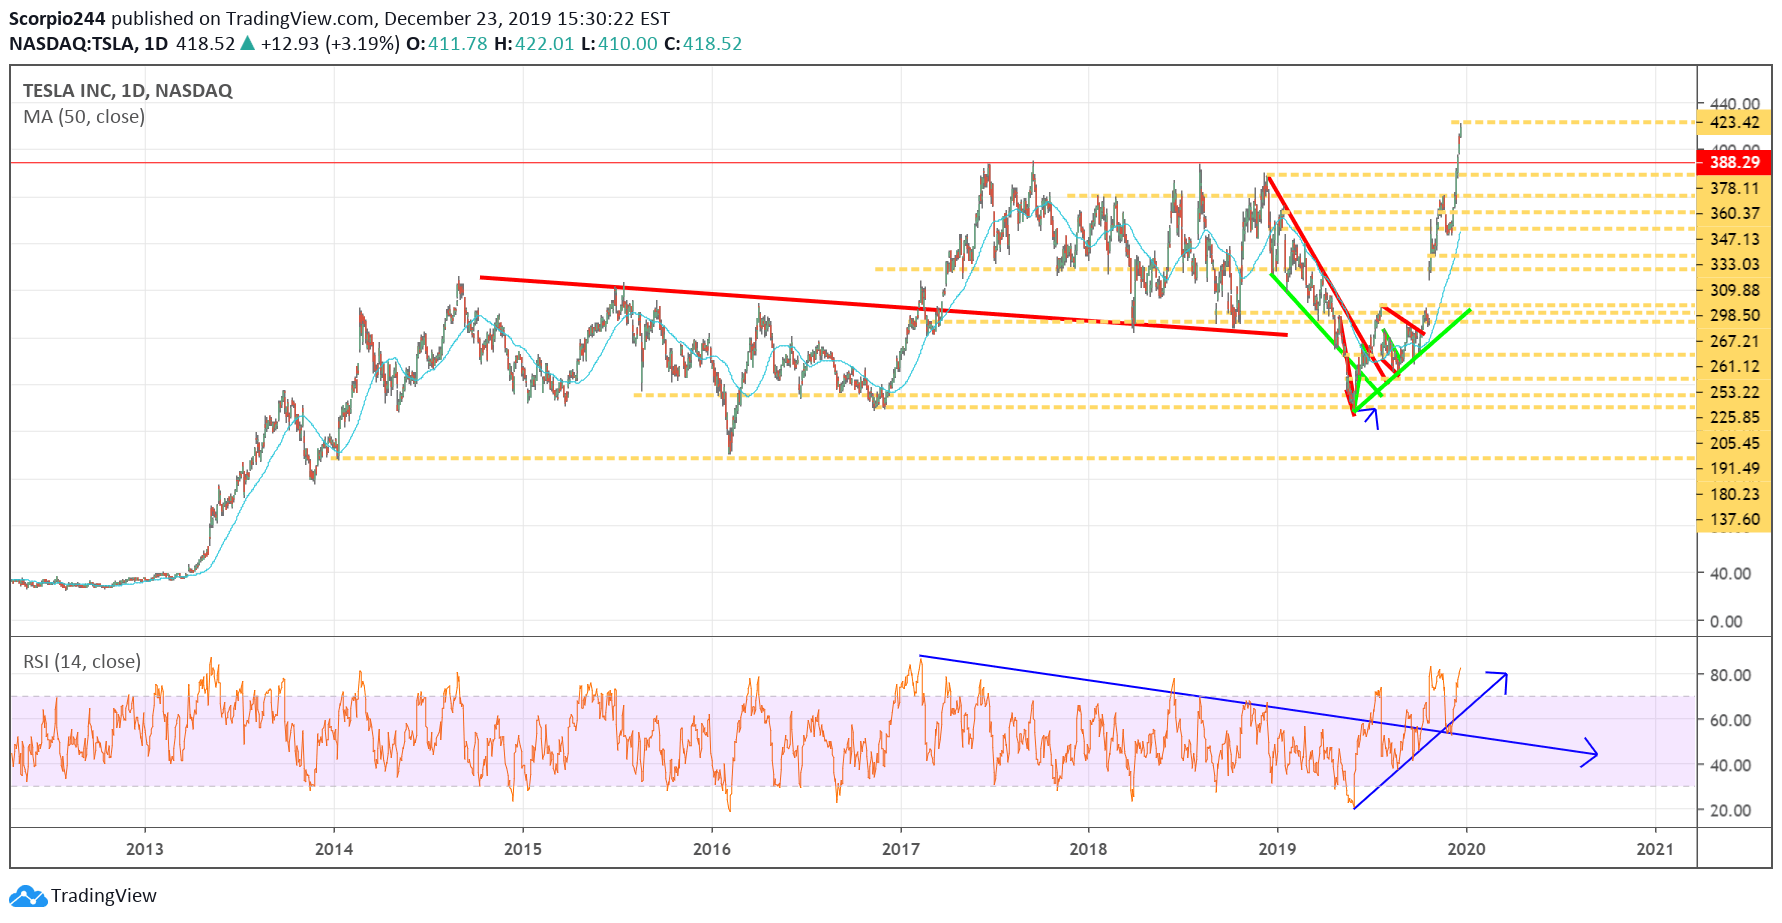Click the 205.45 price level label

pos(1734,443)
